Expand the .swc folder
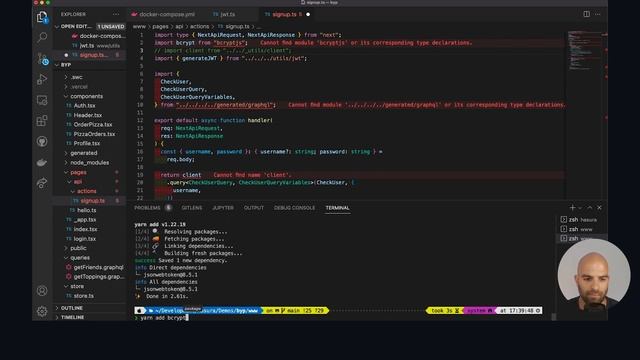This screenshot has height=360, width=640. tap(89, 77)
